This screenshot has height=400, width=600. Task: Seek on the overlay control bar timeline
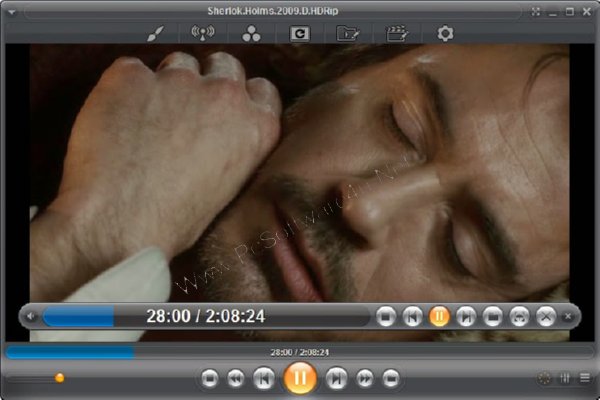pos(206,317)
